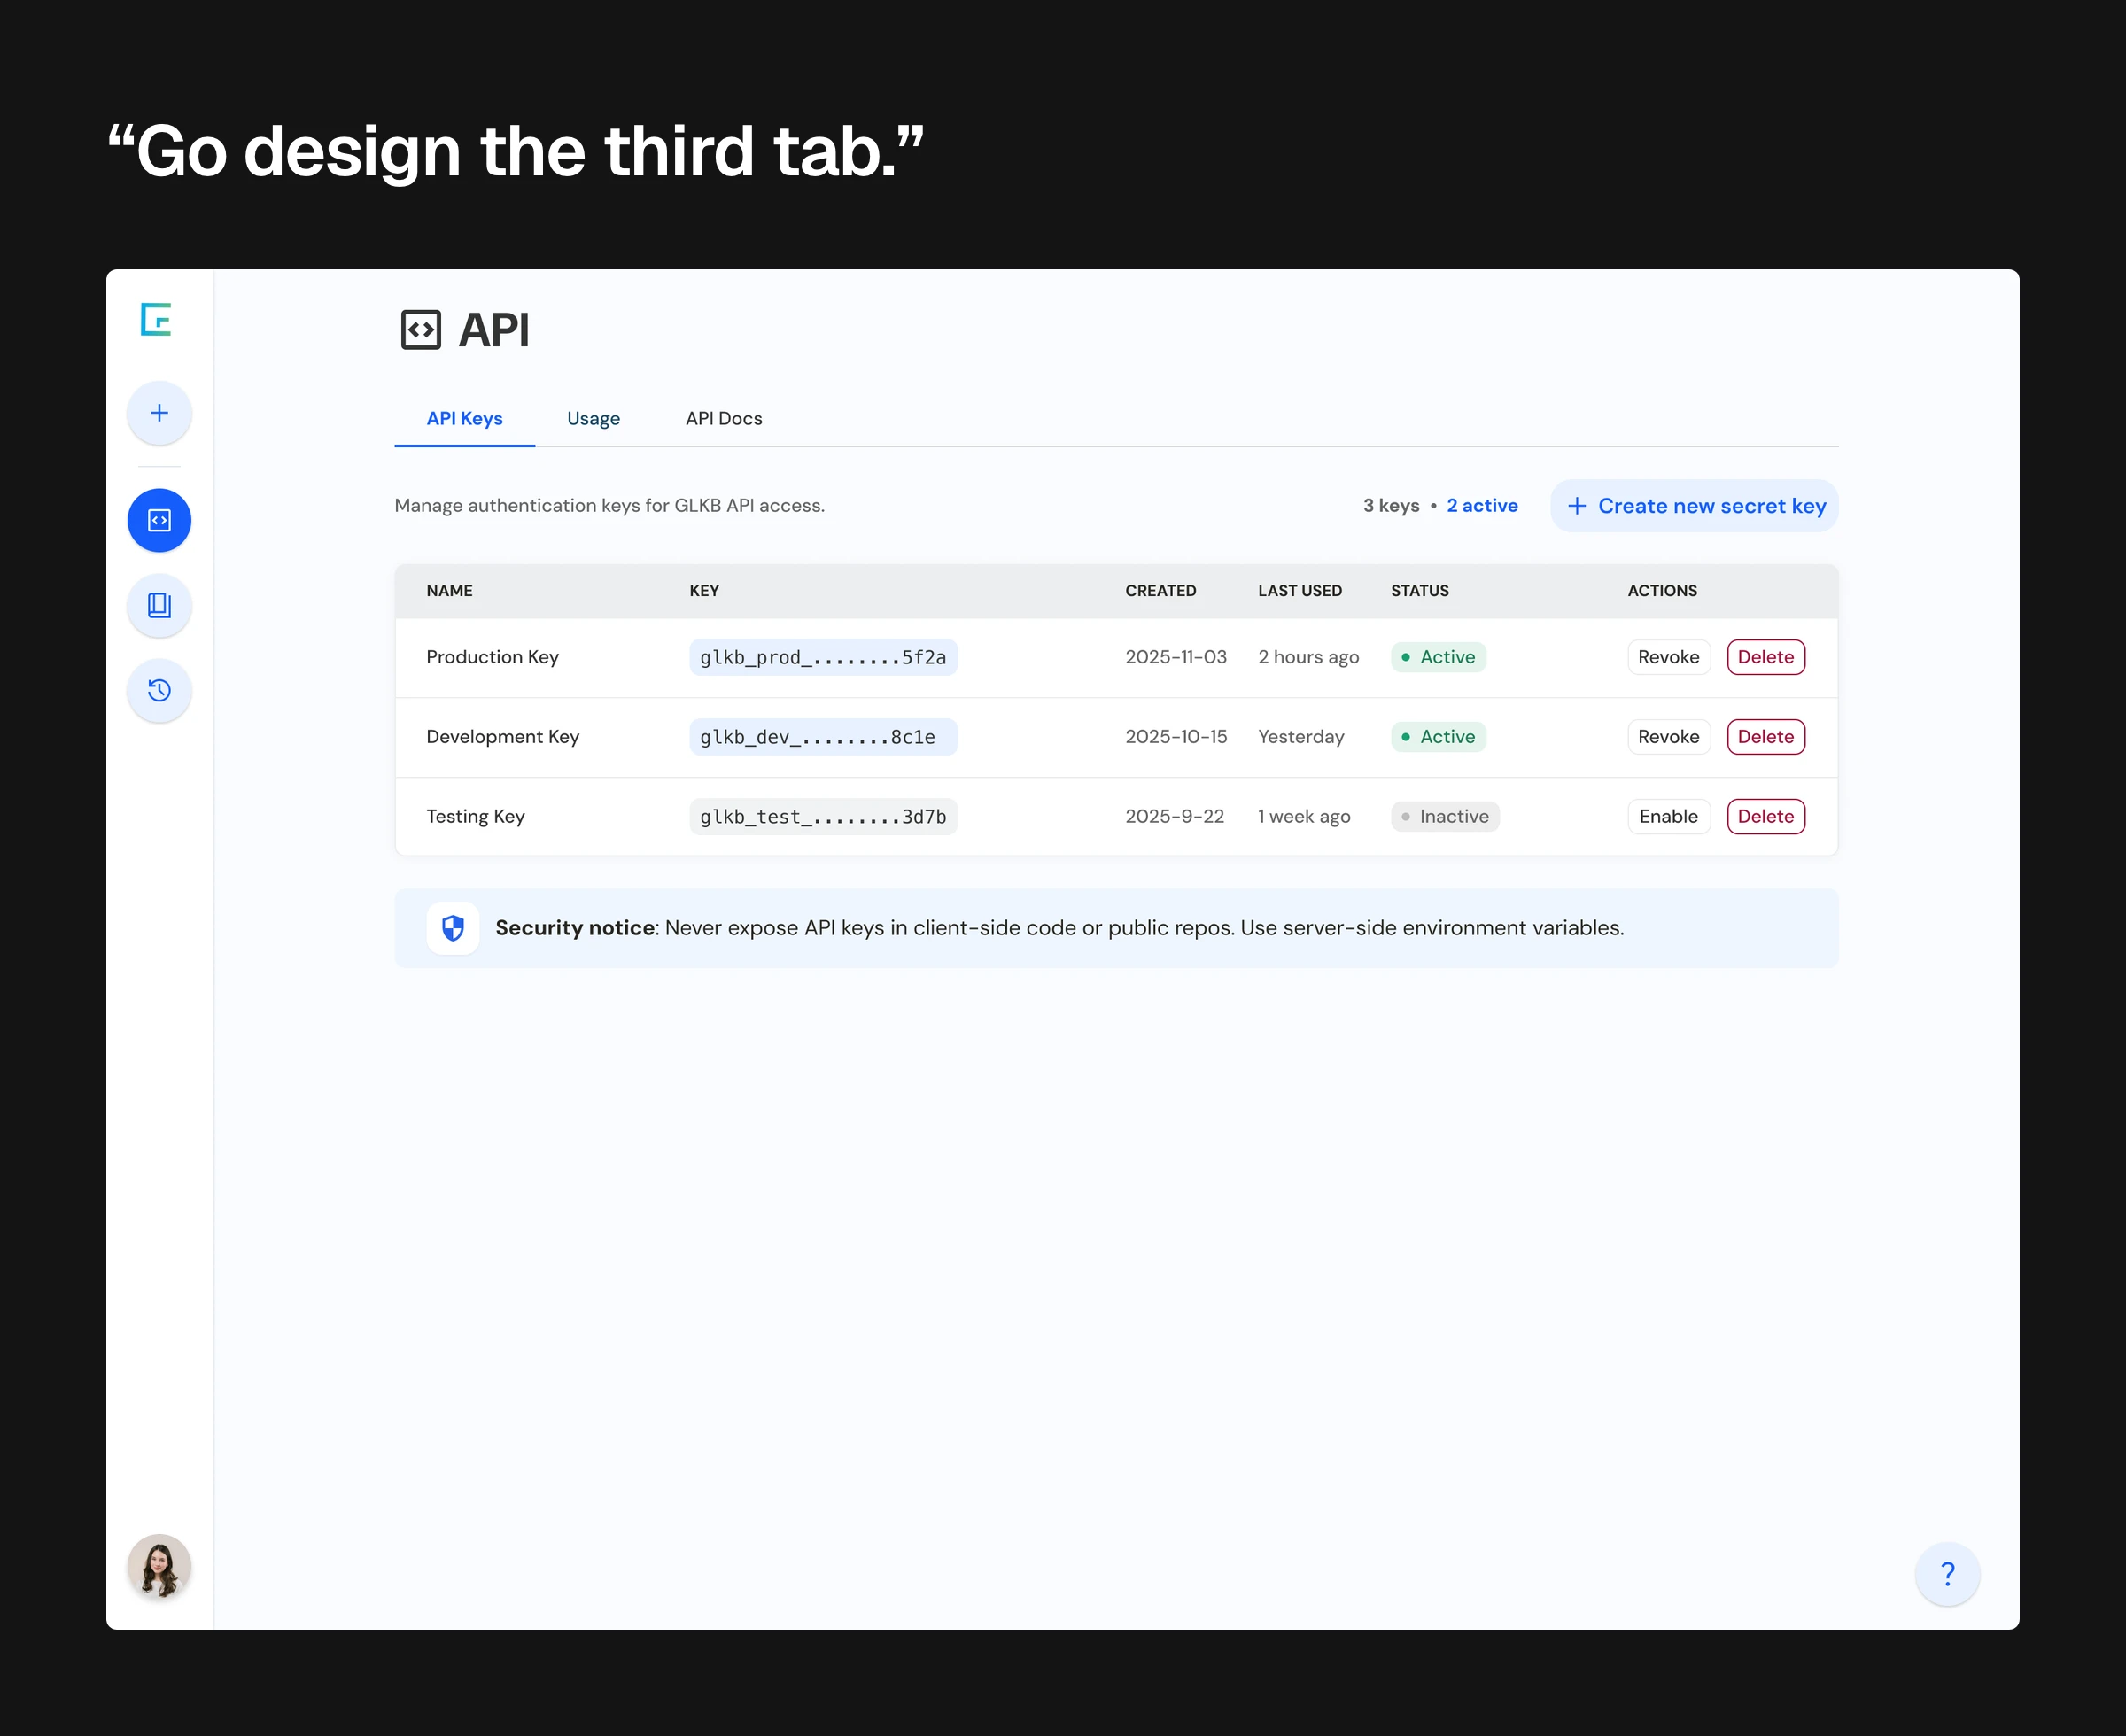Click the '2025-11-03' created date
Screen dimensions: 2126x1736
[x=1176, y=657]
